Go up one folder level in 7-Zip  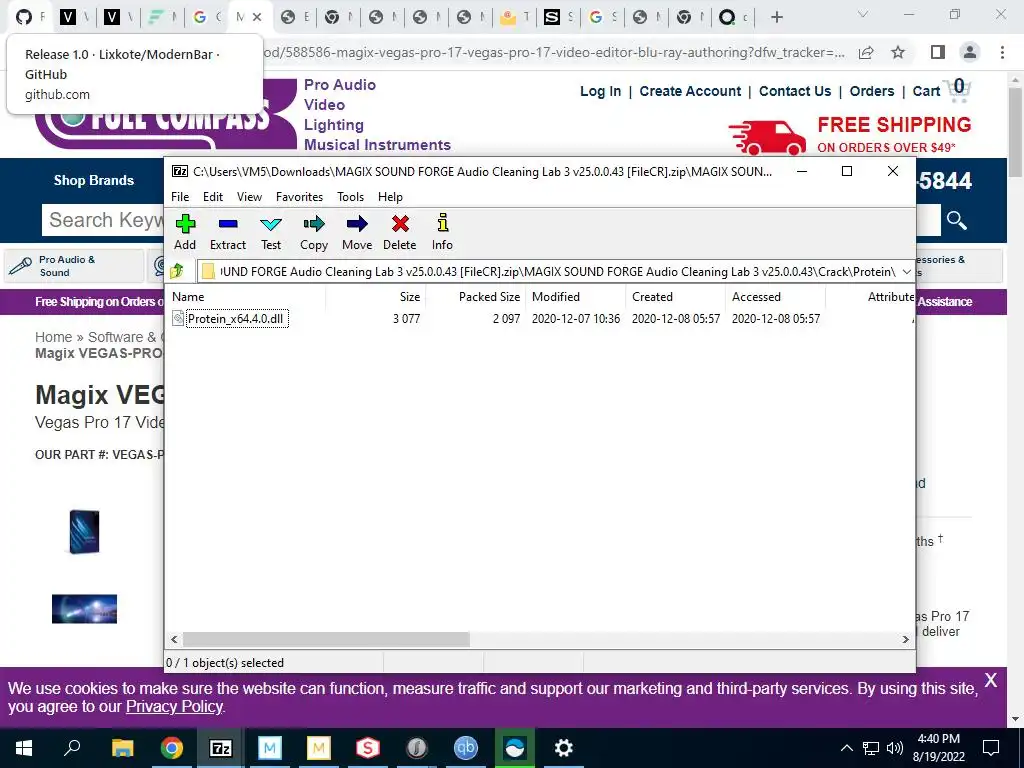(177, 271)
